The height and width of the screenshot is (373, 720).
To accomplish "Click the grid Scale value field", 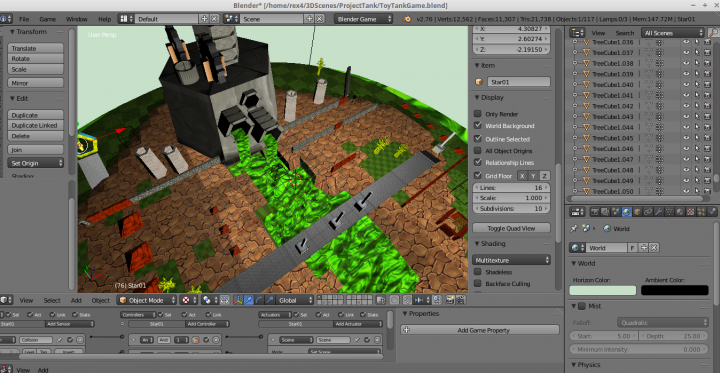I will pyautogui.click(x=511, y=198).
